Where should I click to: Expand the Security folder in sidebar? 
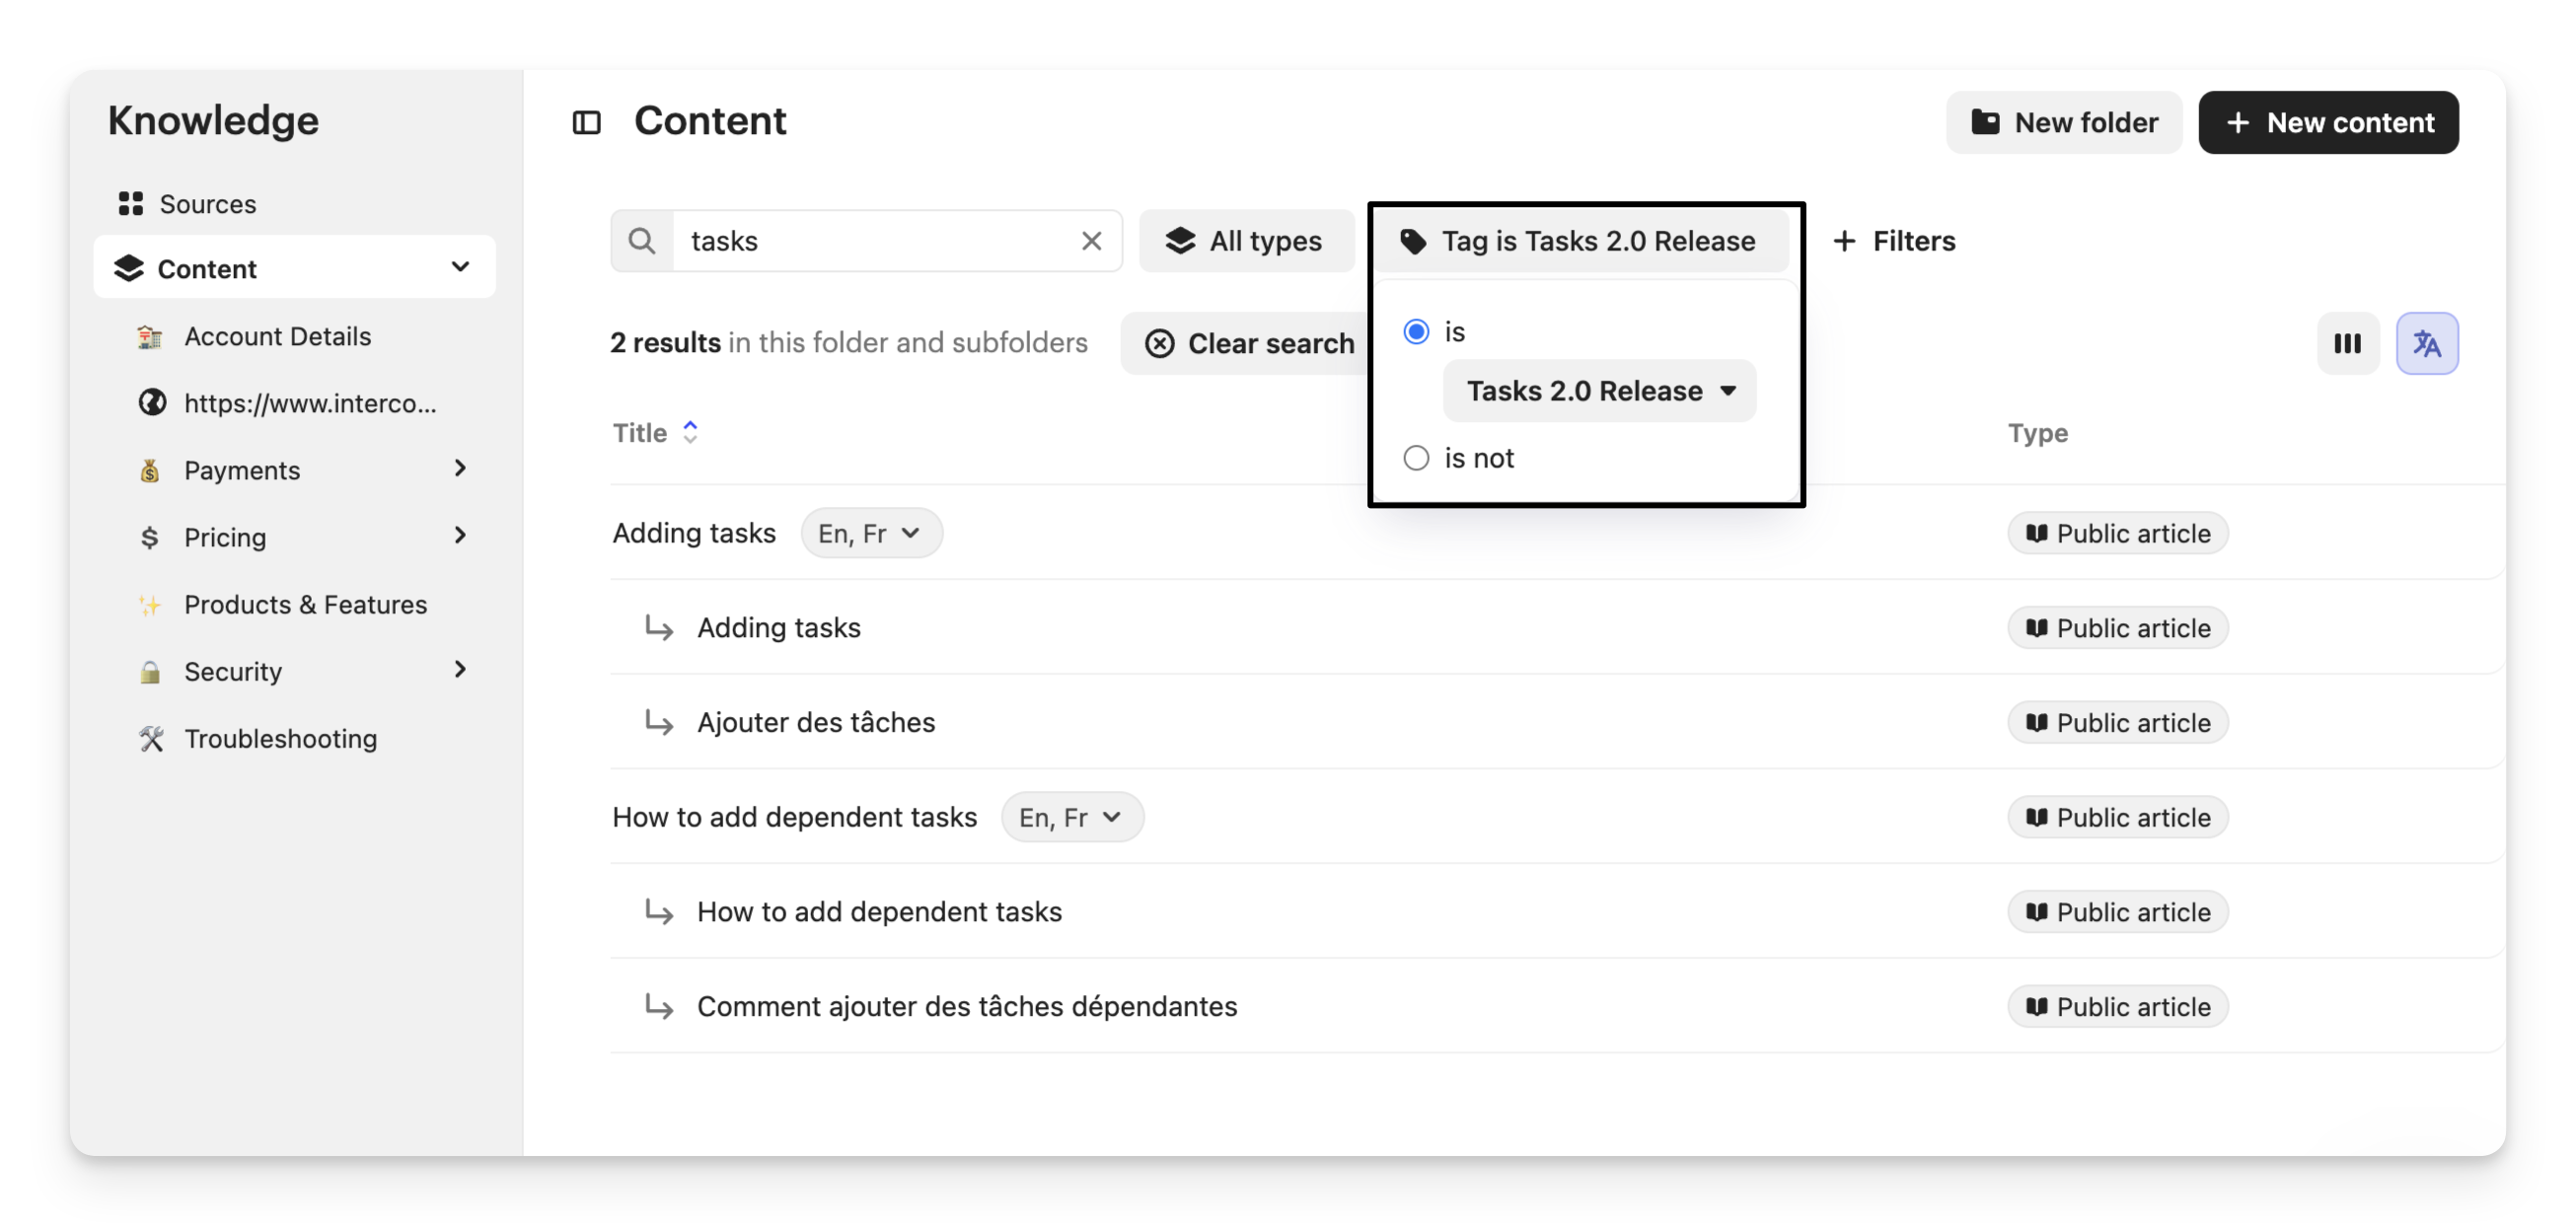(x=460, y=670)
